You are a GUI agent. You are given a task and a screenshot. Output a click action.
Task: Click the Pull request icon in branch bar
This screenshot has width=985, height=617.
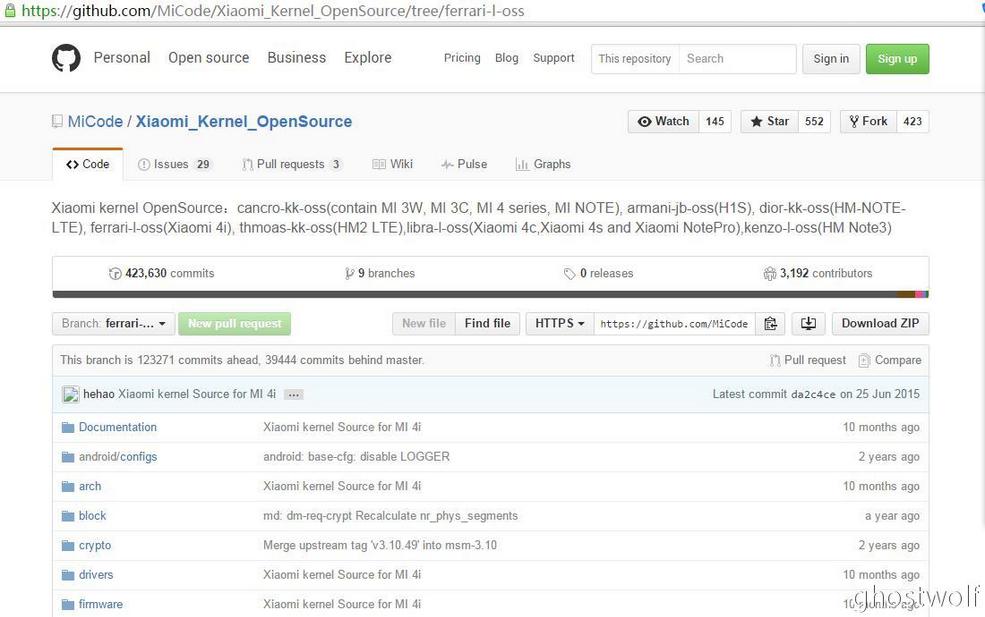coord(775,360)
